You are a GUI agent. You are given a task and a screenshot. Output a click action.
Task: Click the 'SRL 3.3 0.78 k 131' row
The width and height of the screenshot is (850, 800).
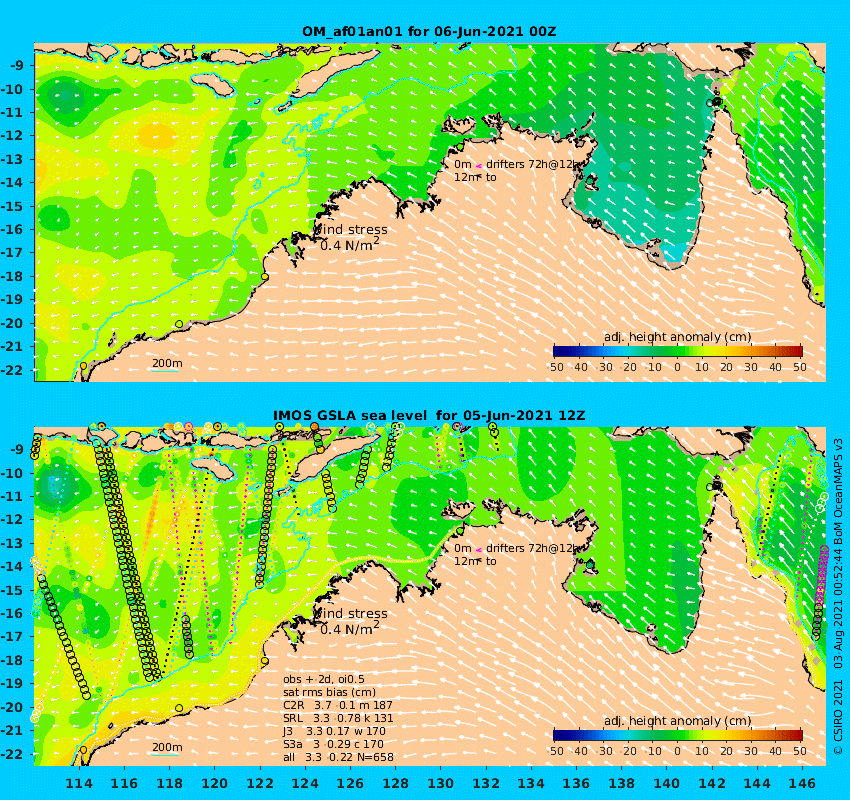(338, 718)
